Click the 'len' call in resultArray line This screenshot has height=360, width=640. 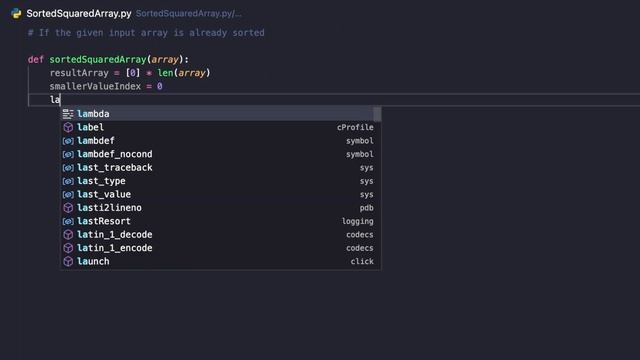165,73
